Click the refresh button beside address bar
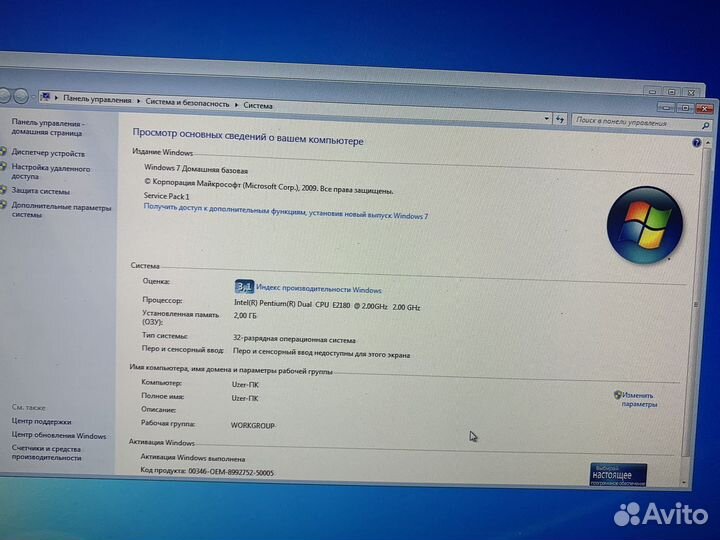720x540 pixels. pyautogui.click(x=560, y=119)
